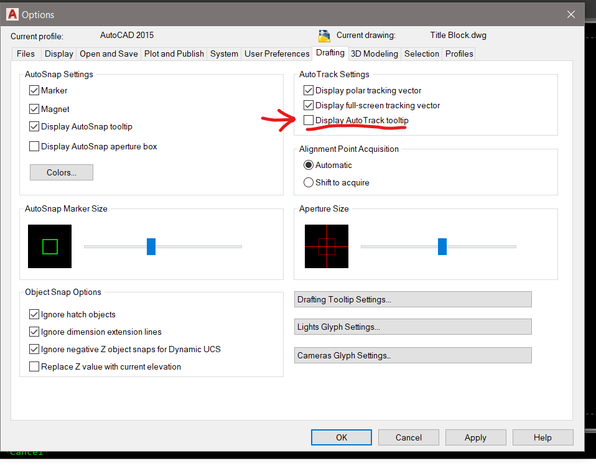Image resolution: width=596 pixels, height=471 pixels.
Task: Open the AutoSnap Colors dialog
Action: point(62,173)
